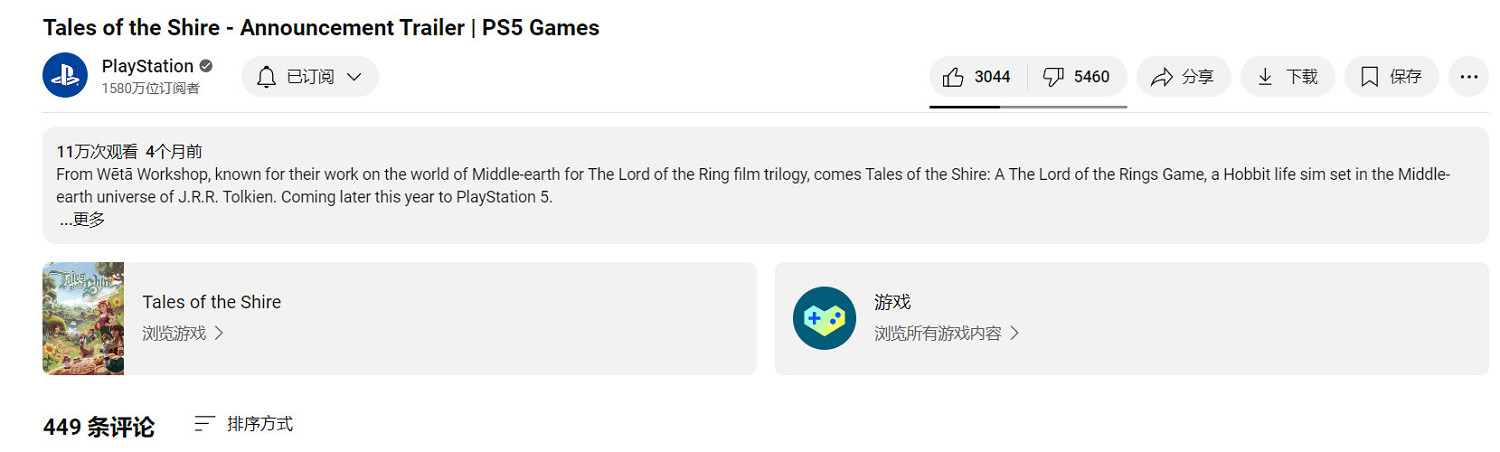Click the gaming controller category icon
The image size is (1500, 452).
pyautogui.click(x=824, y=318)
